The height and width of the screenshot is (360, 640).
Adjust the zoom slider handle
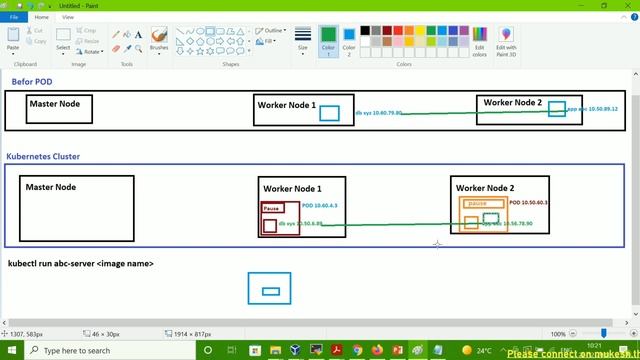(x=604, y=334)
